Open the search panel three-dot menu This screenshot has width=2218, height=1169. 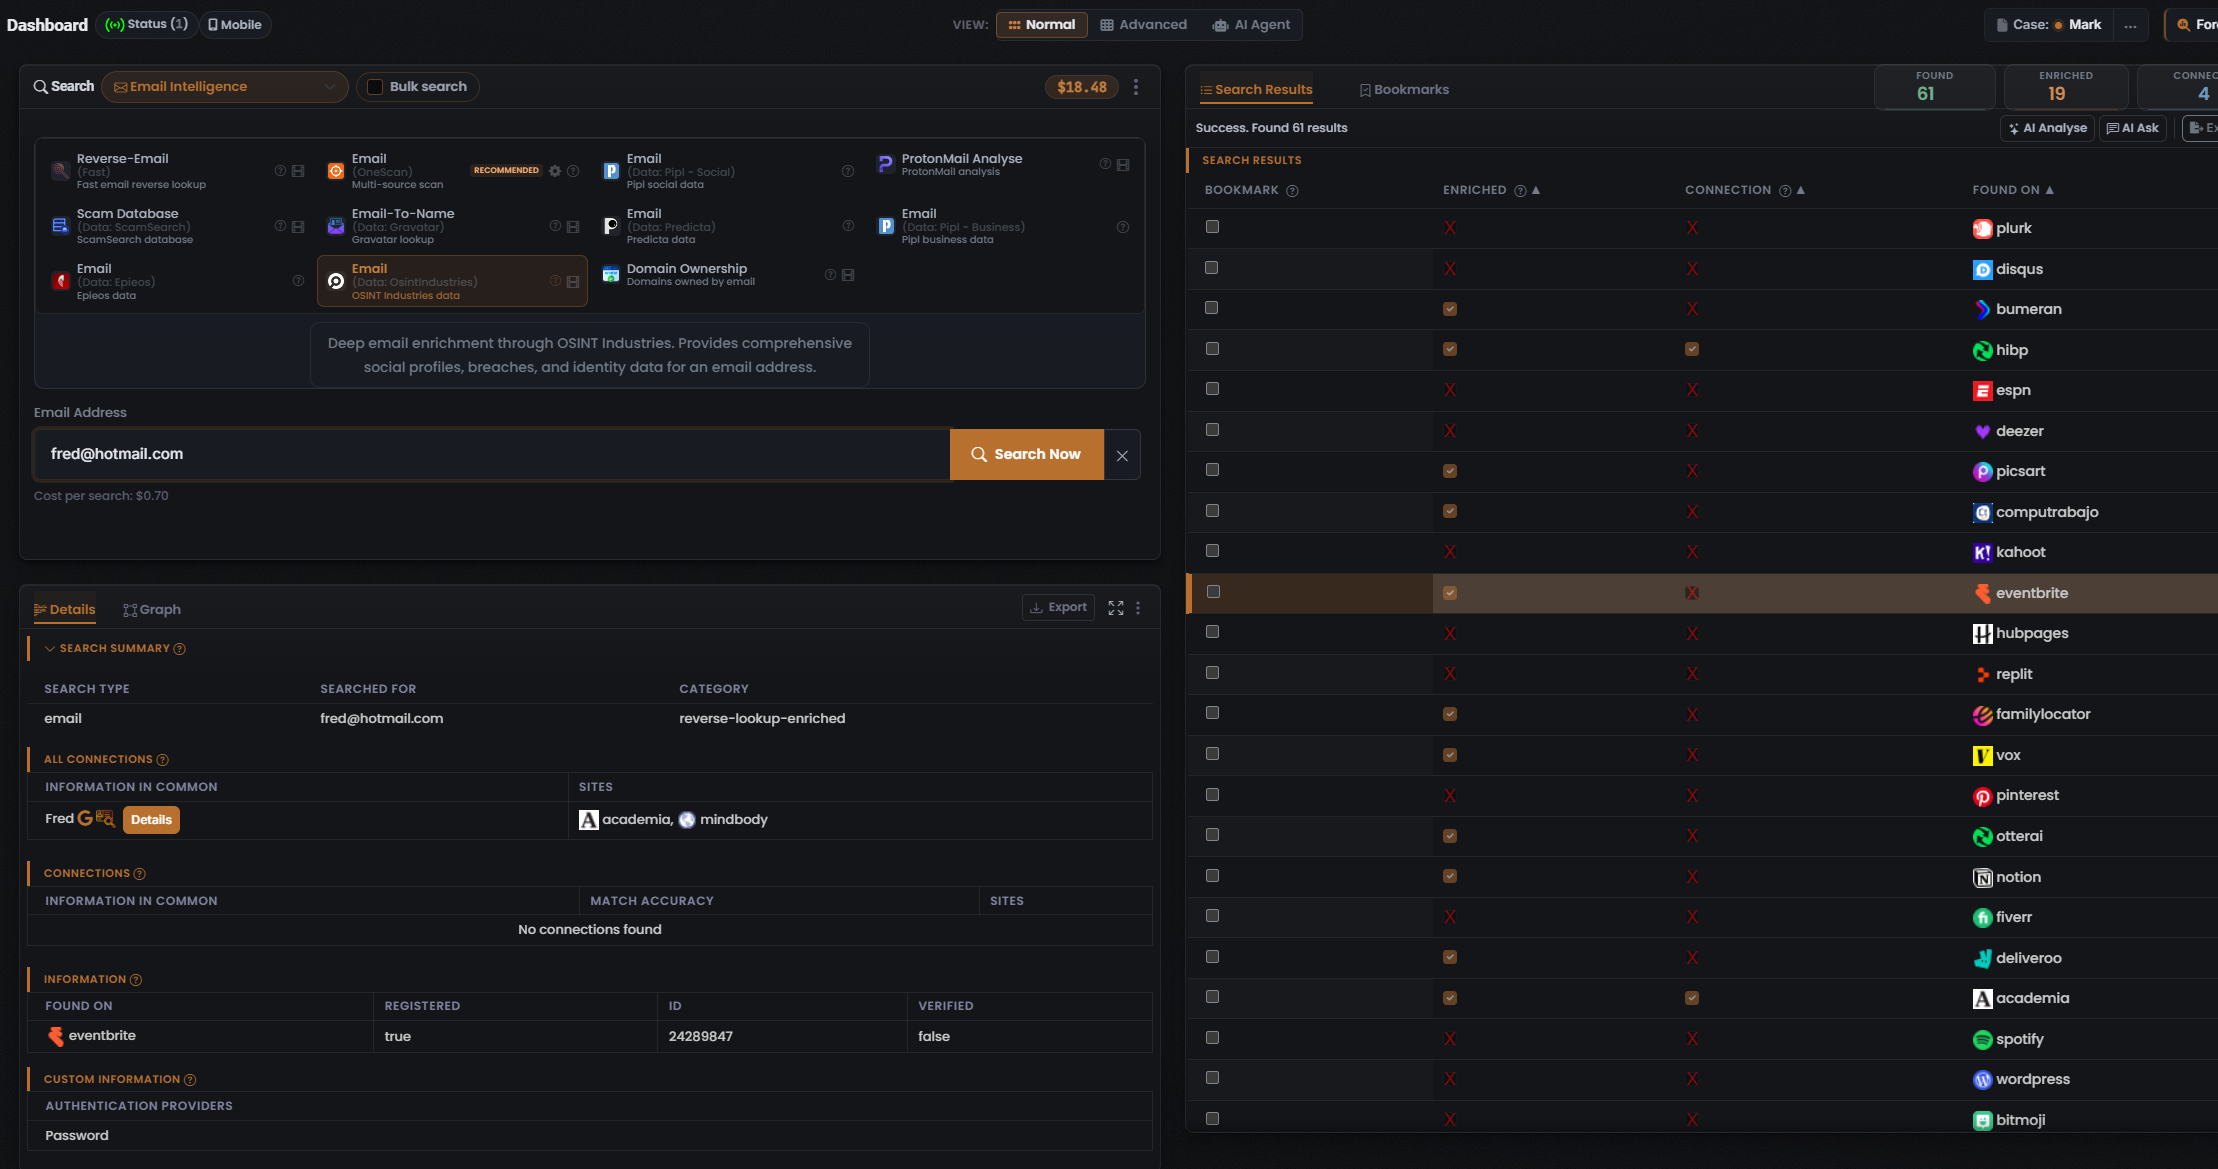pos(1136,87)
